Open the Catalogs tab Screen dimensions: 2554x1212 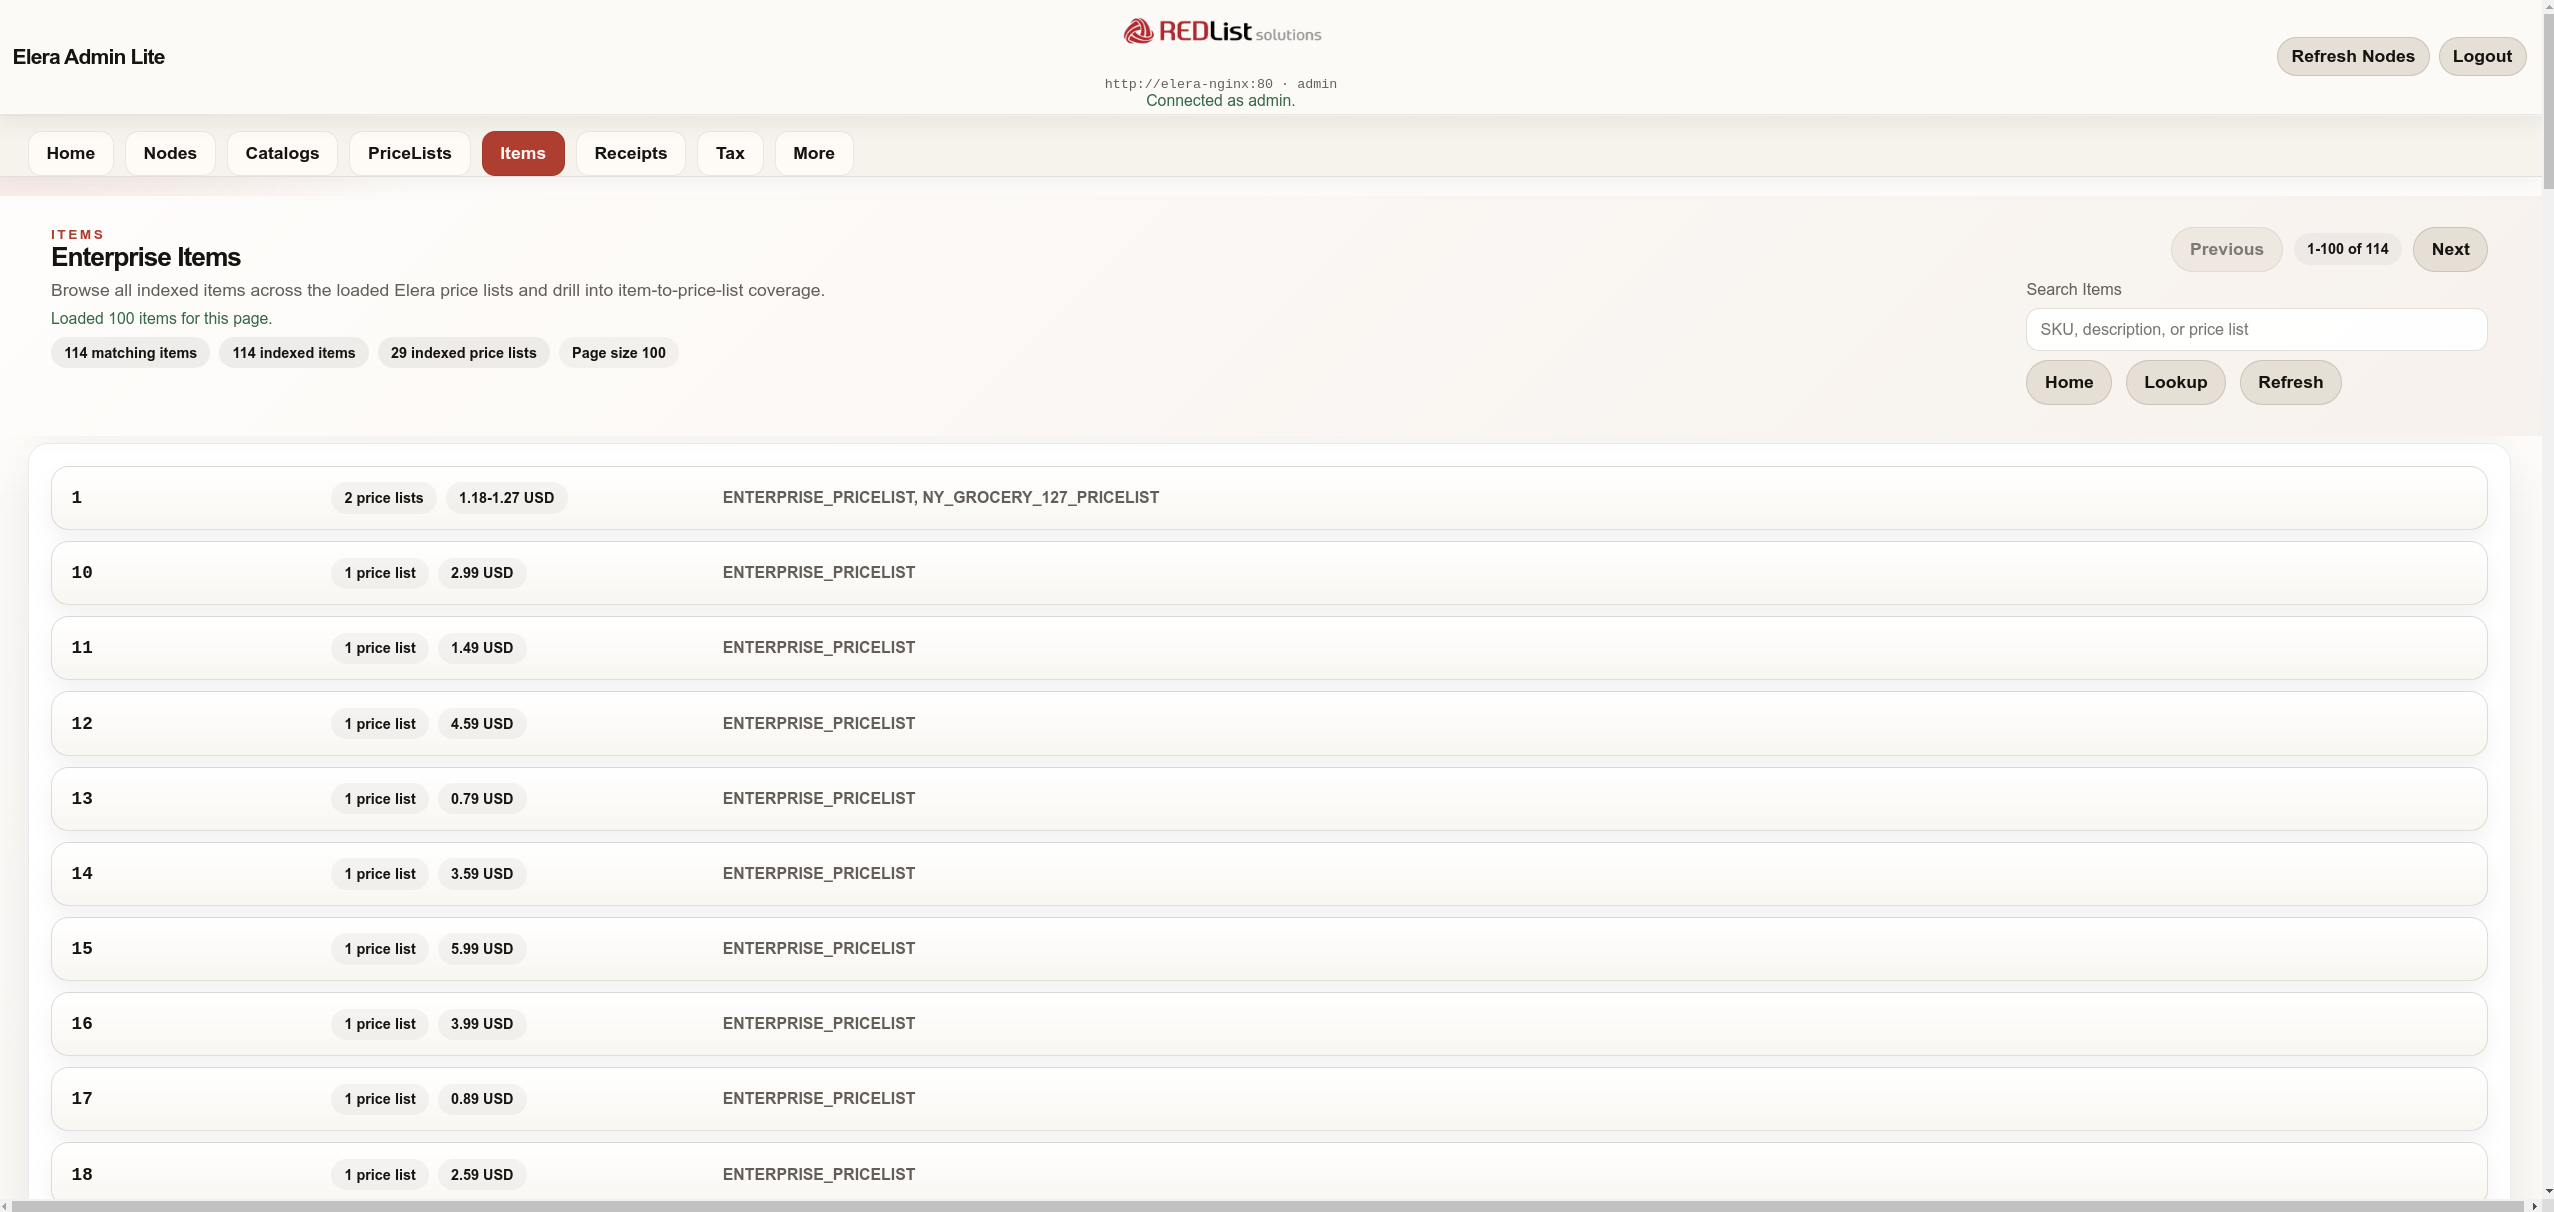click(282, 153)
